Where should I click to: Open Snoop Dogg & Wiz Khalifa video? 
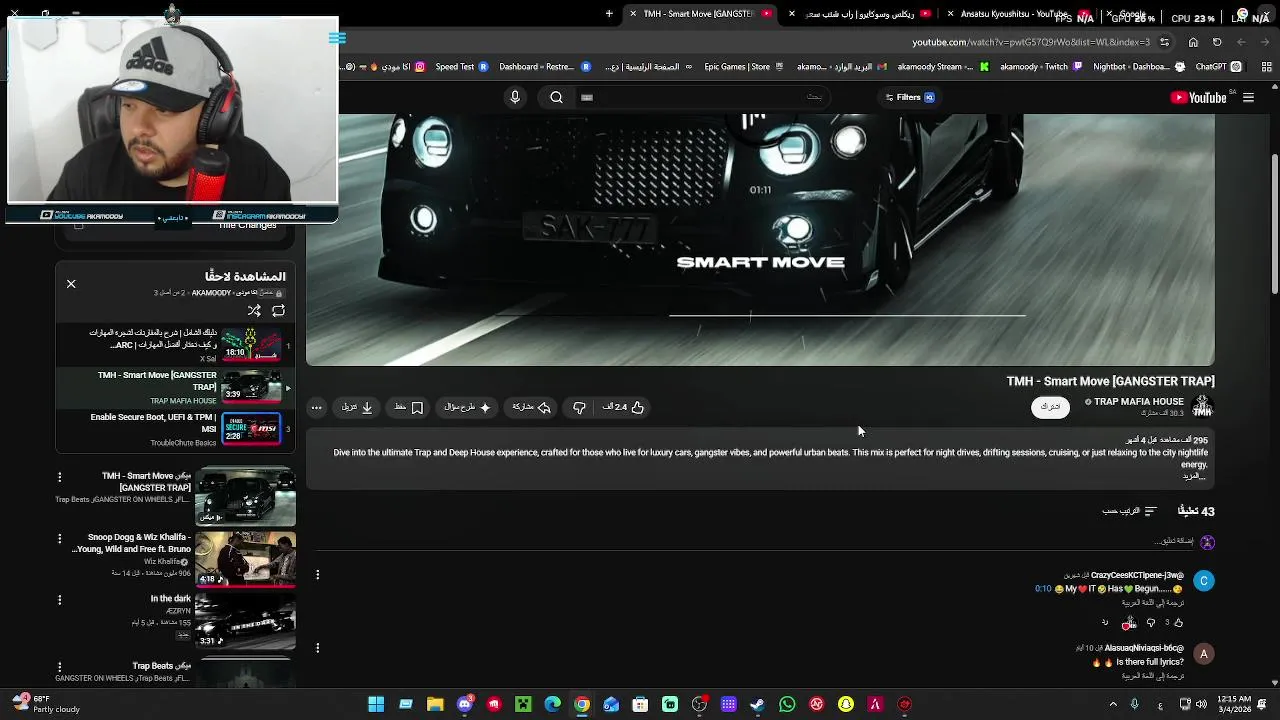coord(245,559)
